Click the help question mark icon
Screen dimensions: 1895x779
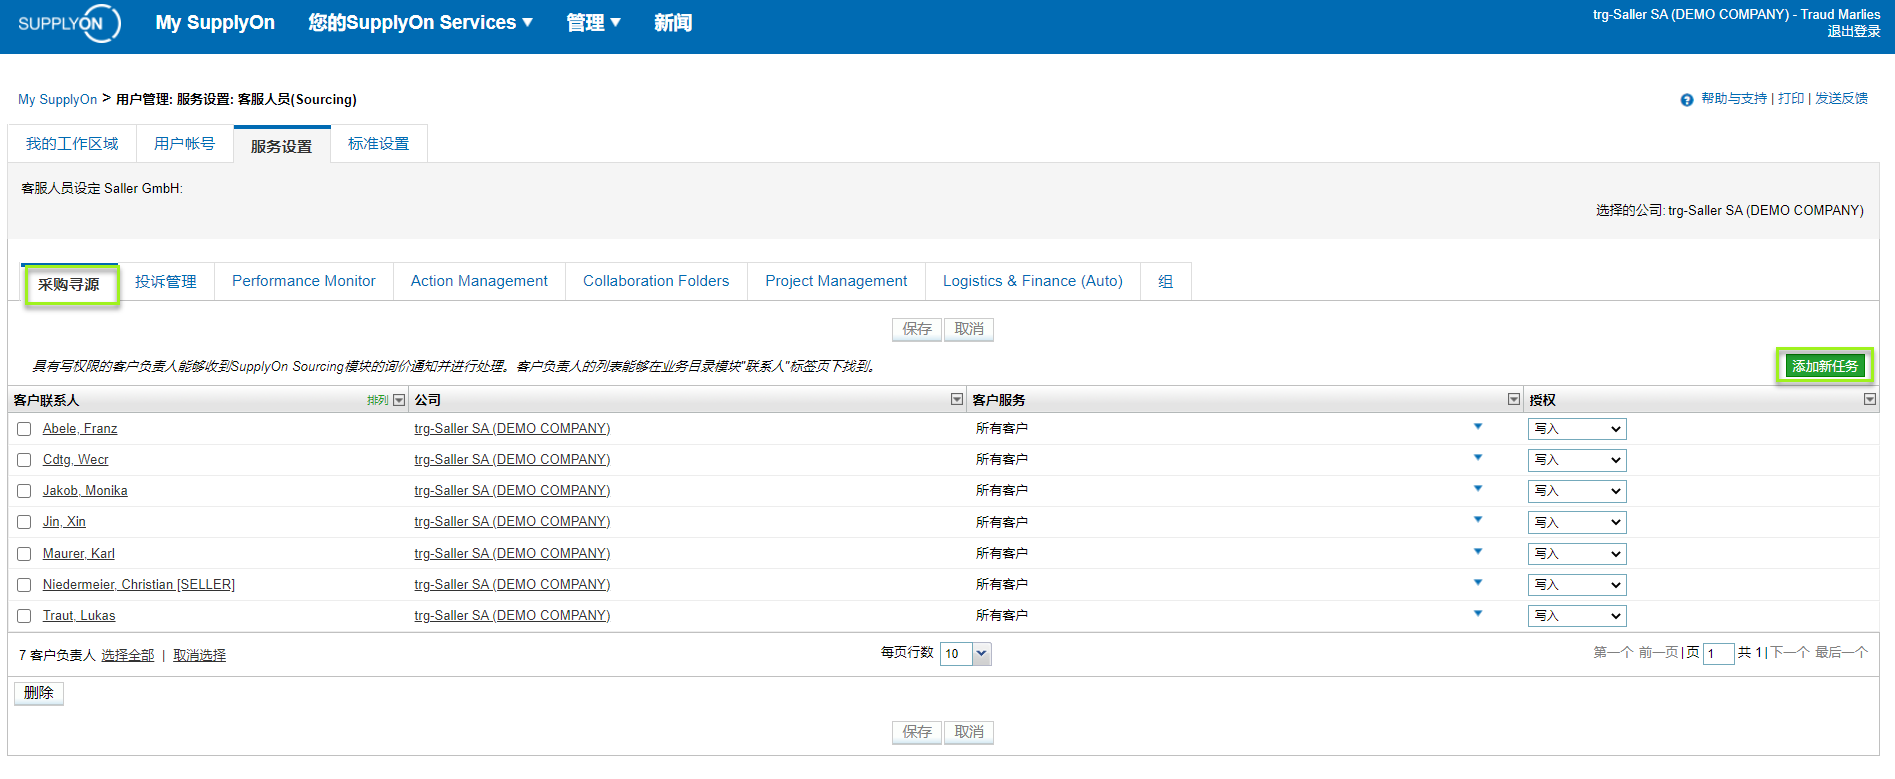pos(1687,99)
